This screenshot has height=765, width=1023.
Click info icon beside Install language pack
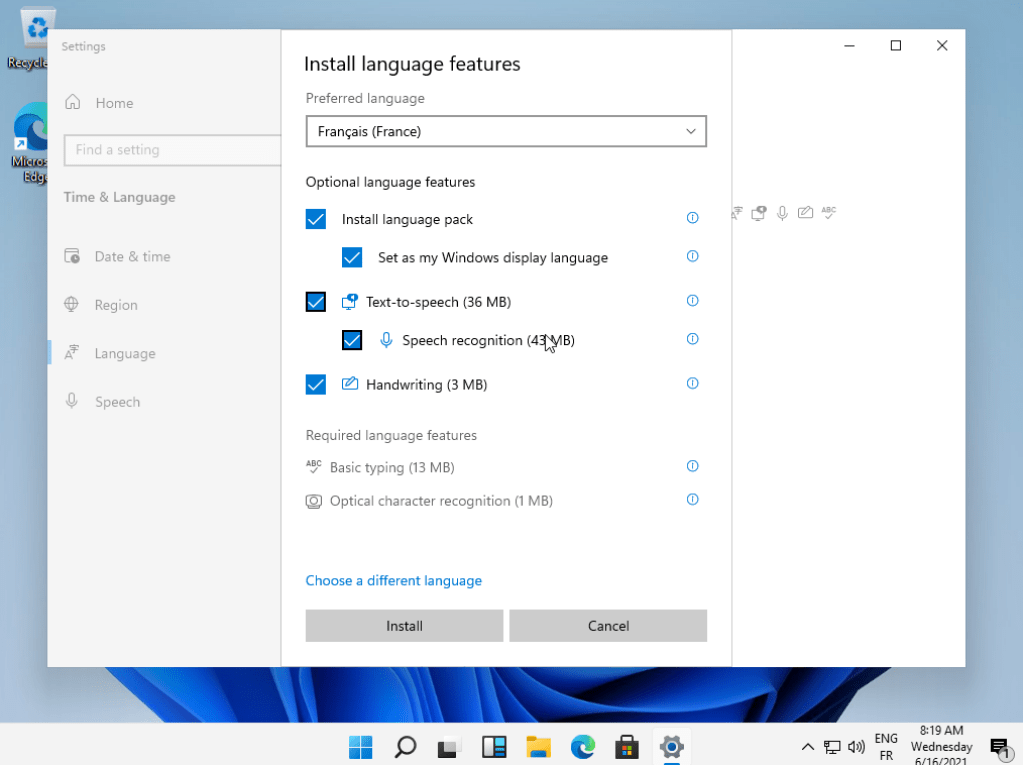(x=692, y=218)
